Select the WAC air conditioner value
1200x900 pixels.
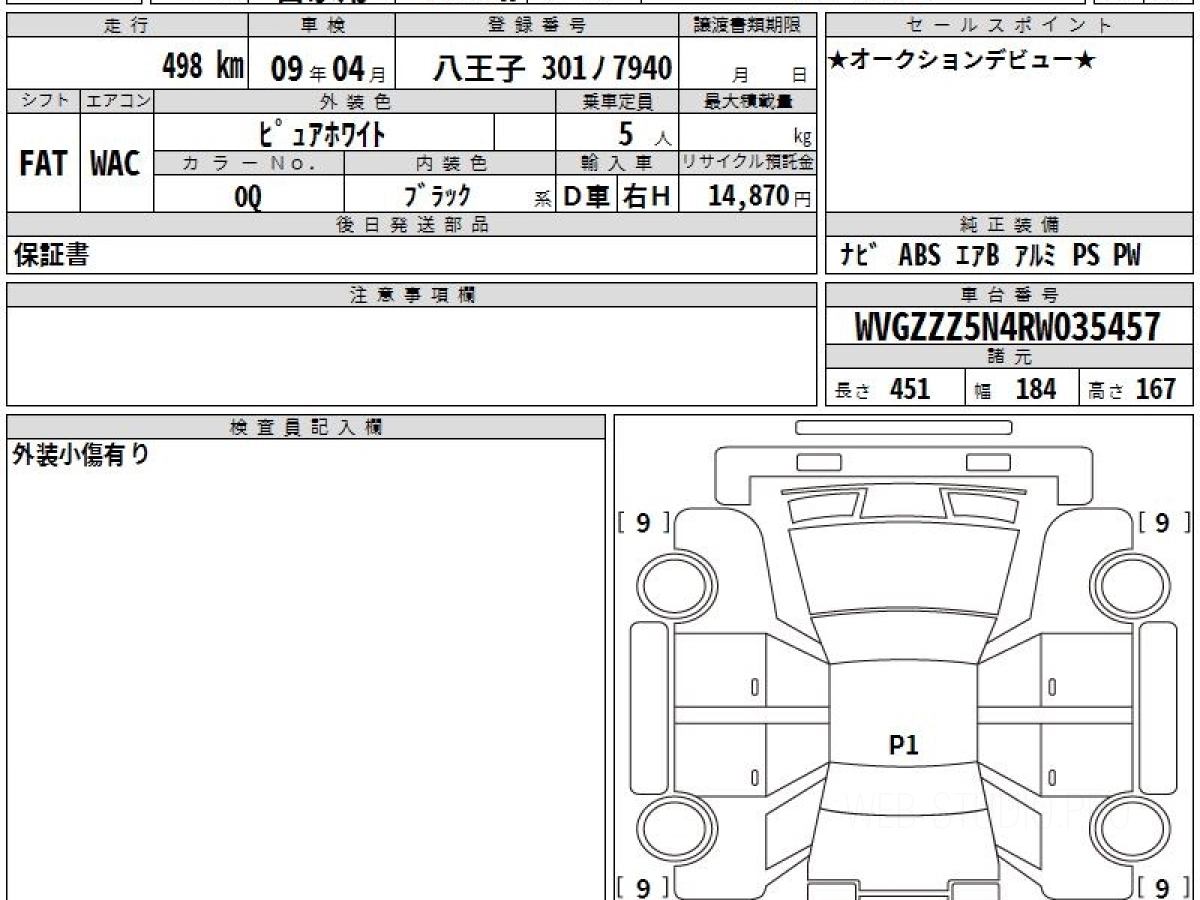116,164
